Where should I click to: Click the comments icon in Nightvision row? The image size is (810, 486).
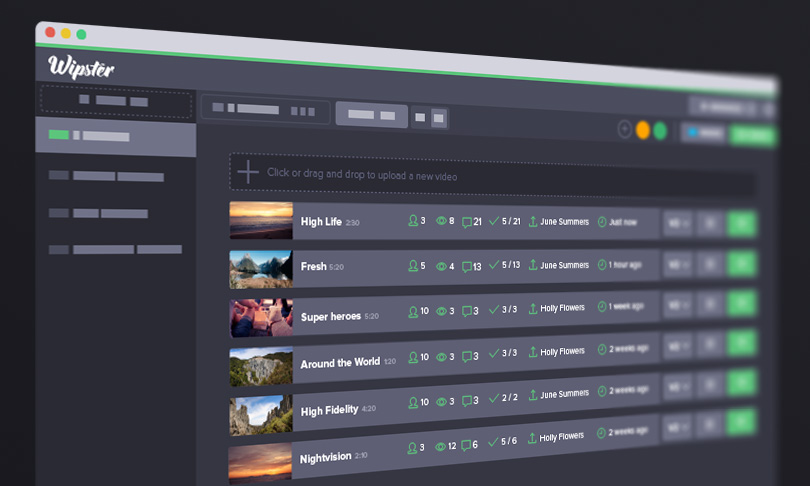pos(465,445)
